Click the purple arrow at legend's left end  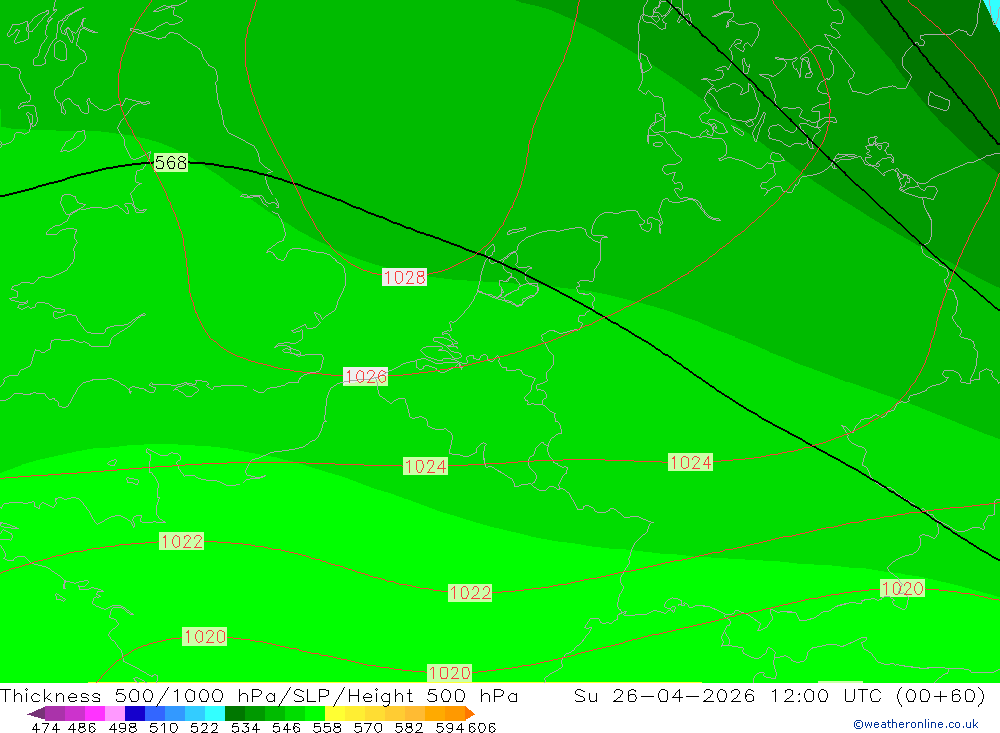tap(36, 713)
